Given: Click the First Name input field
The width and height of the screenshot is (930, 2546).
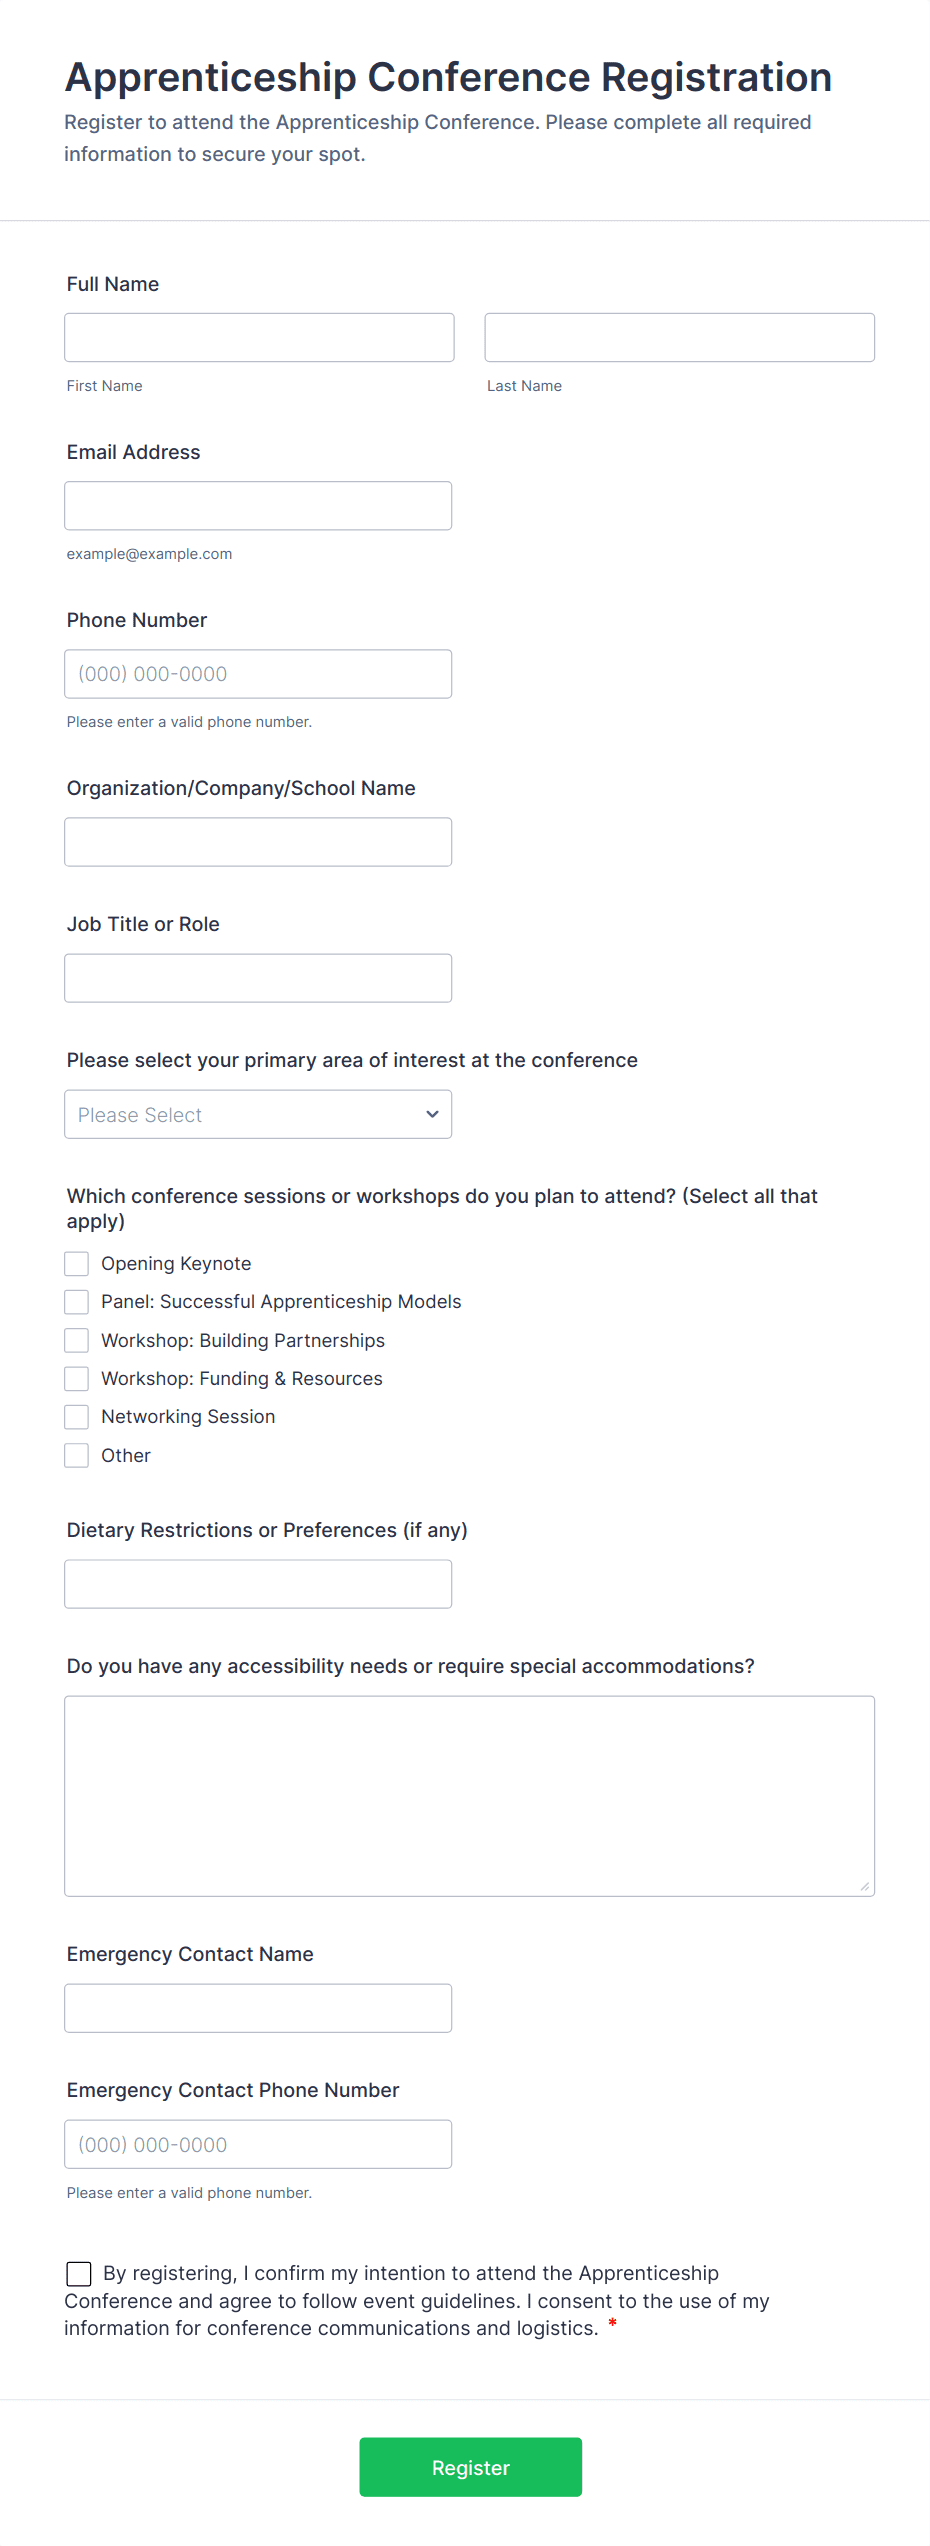Looking at the screenshot, I should (x=259, y=338).
